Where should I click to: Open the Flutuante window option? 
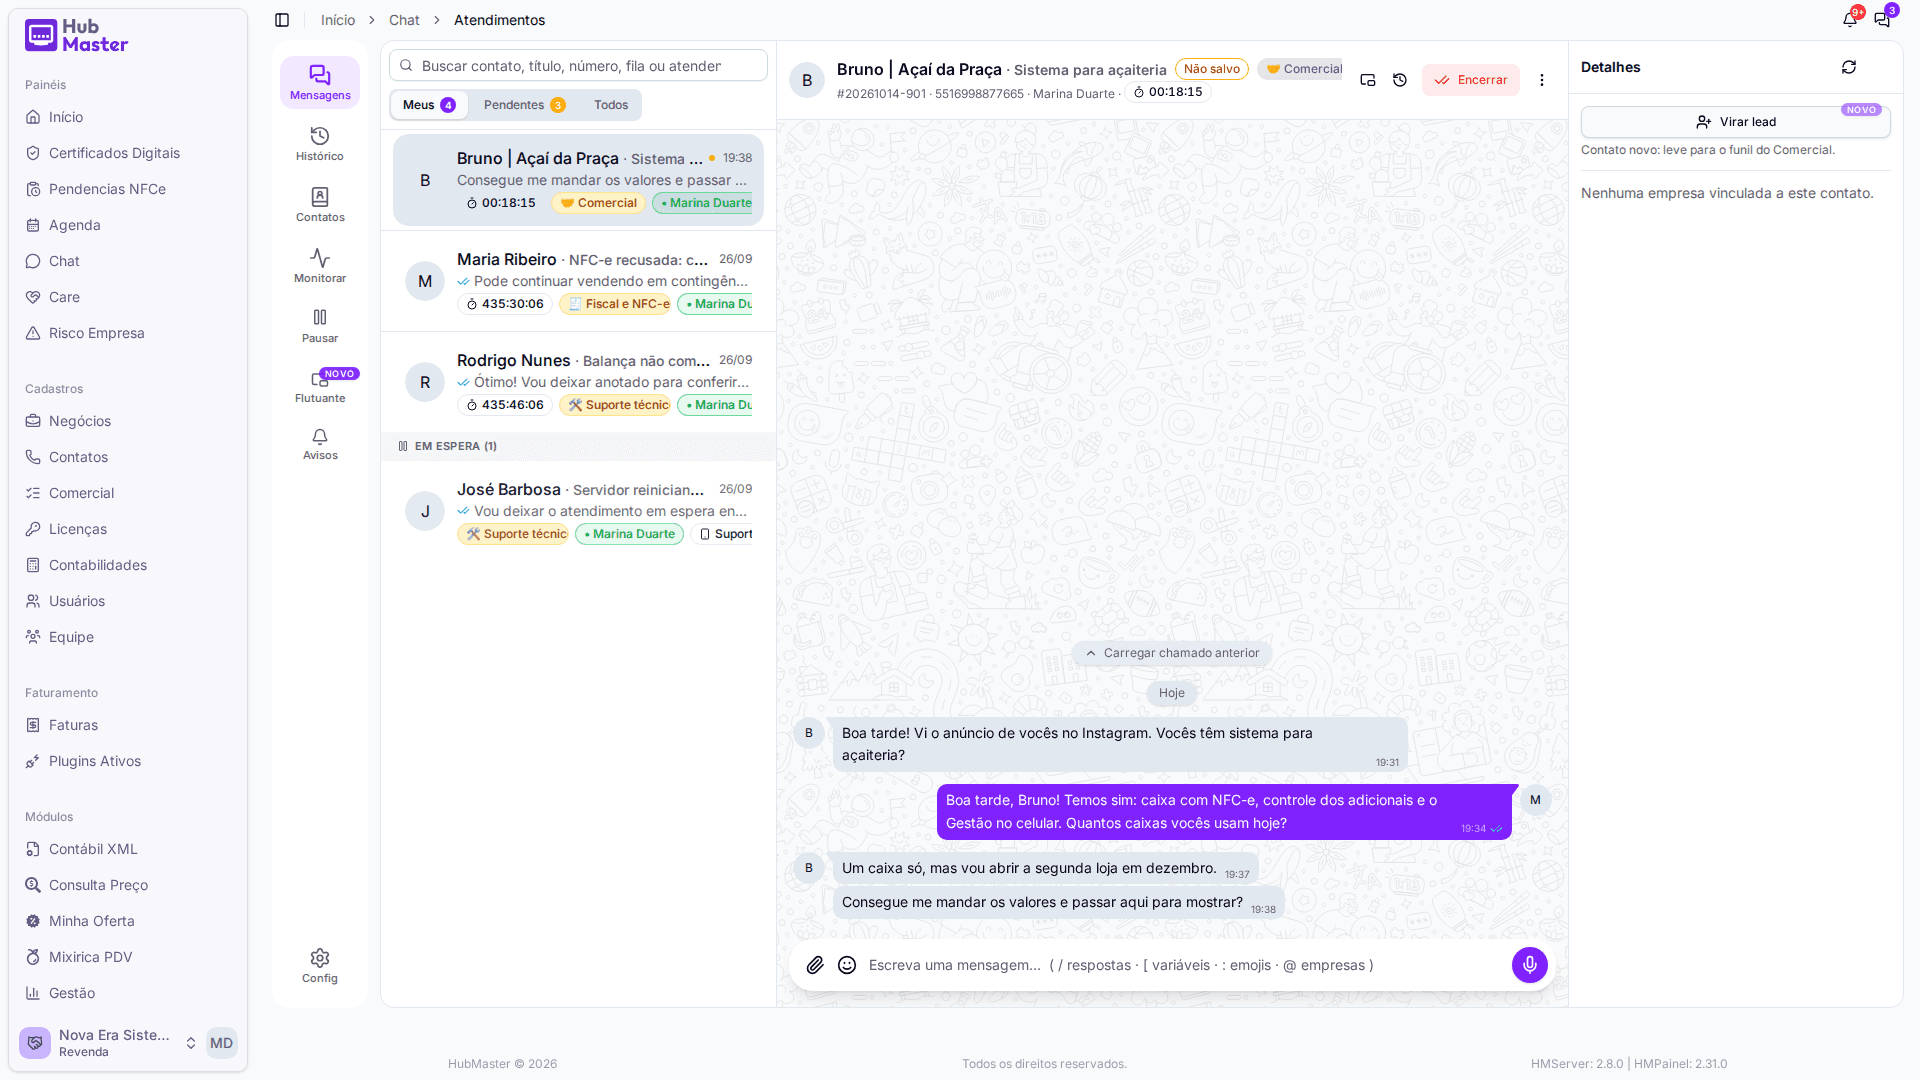pos(320,386)
